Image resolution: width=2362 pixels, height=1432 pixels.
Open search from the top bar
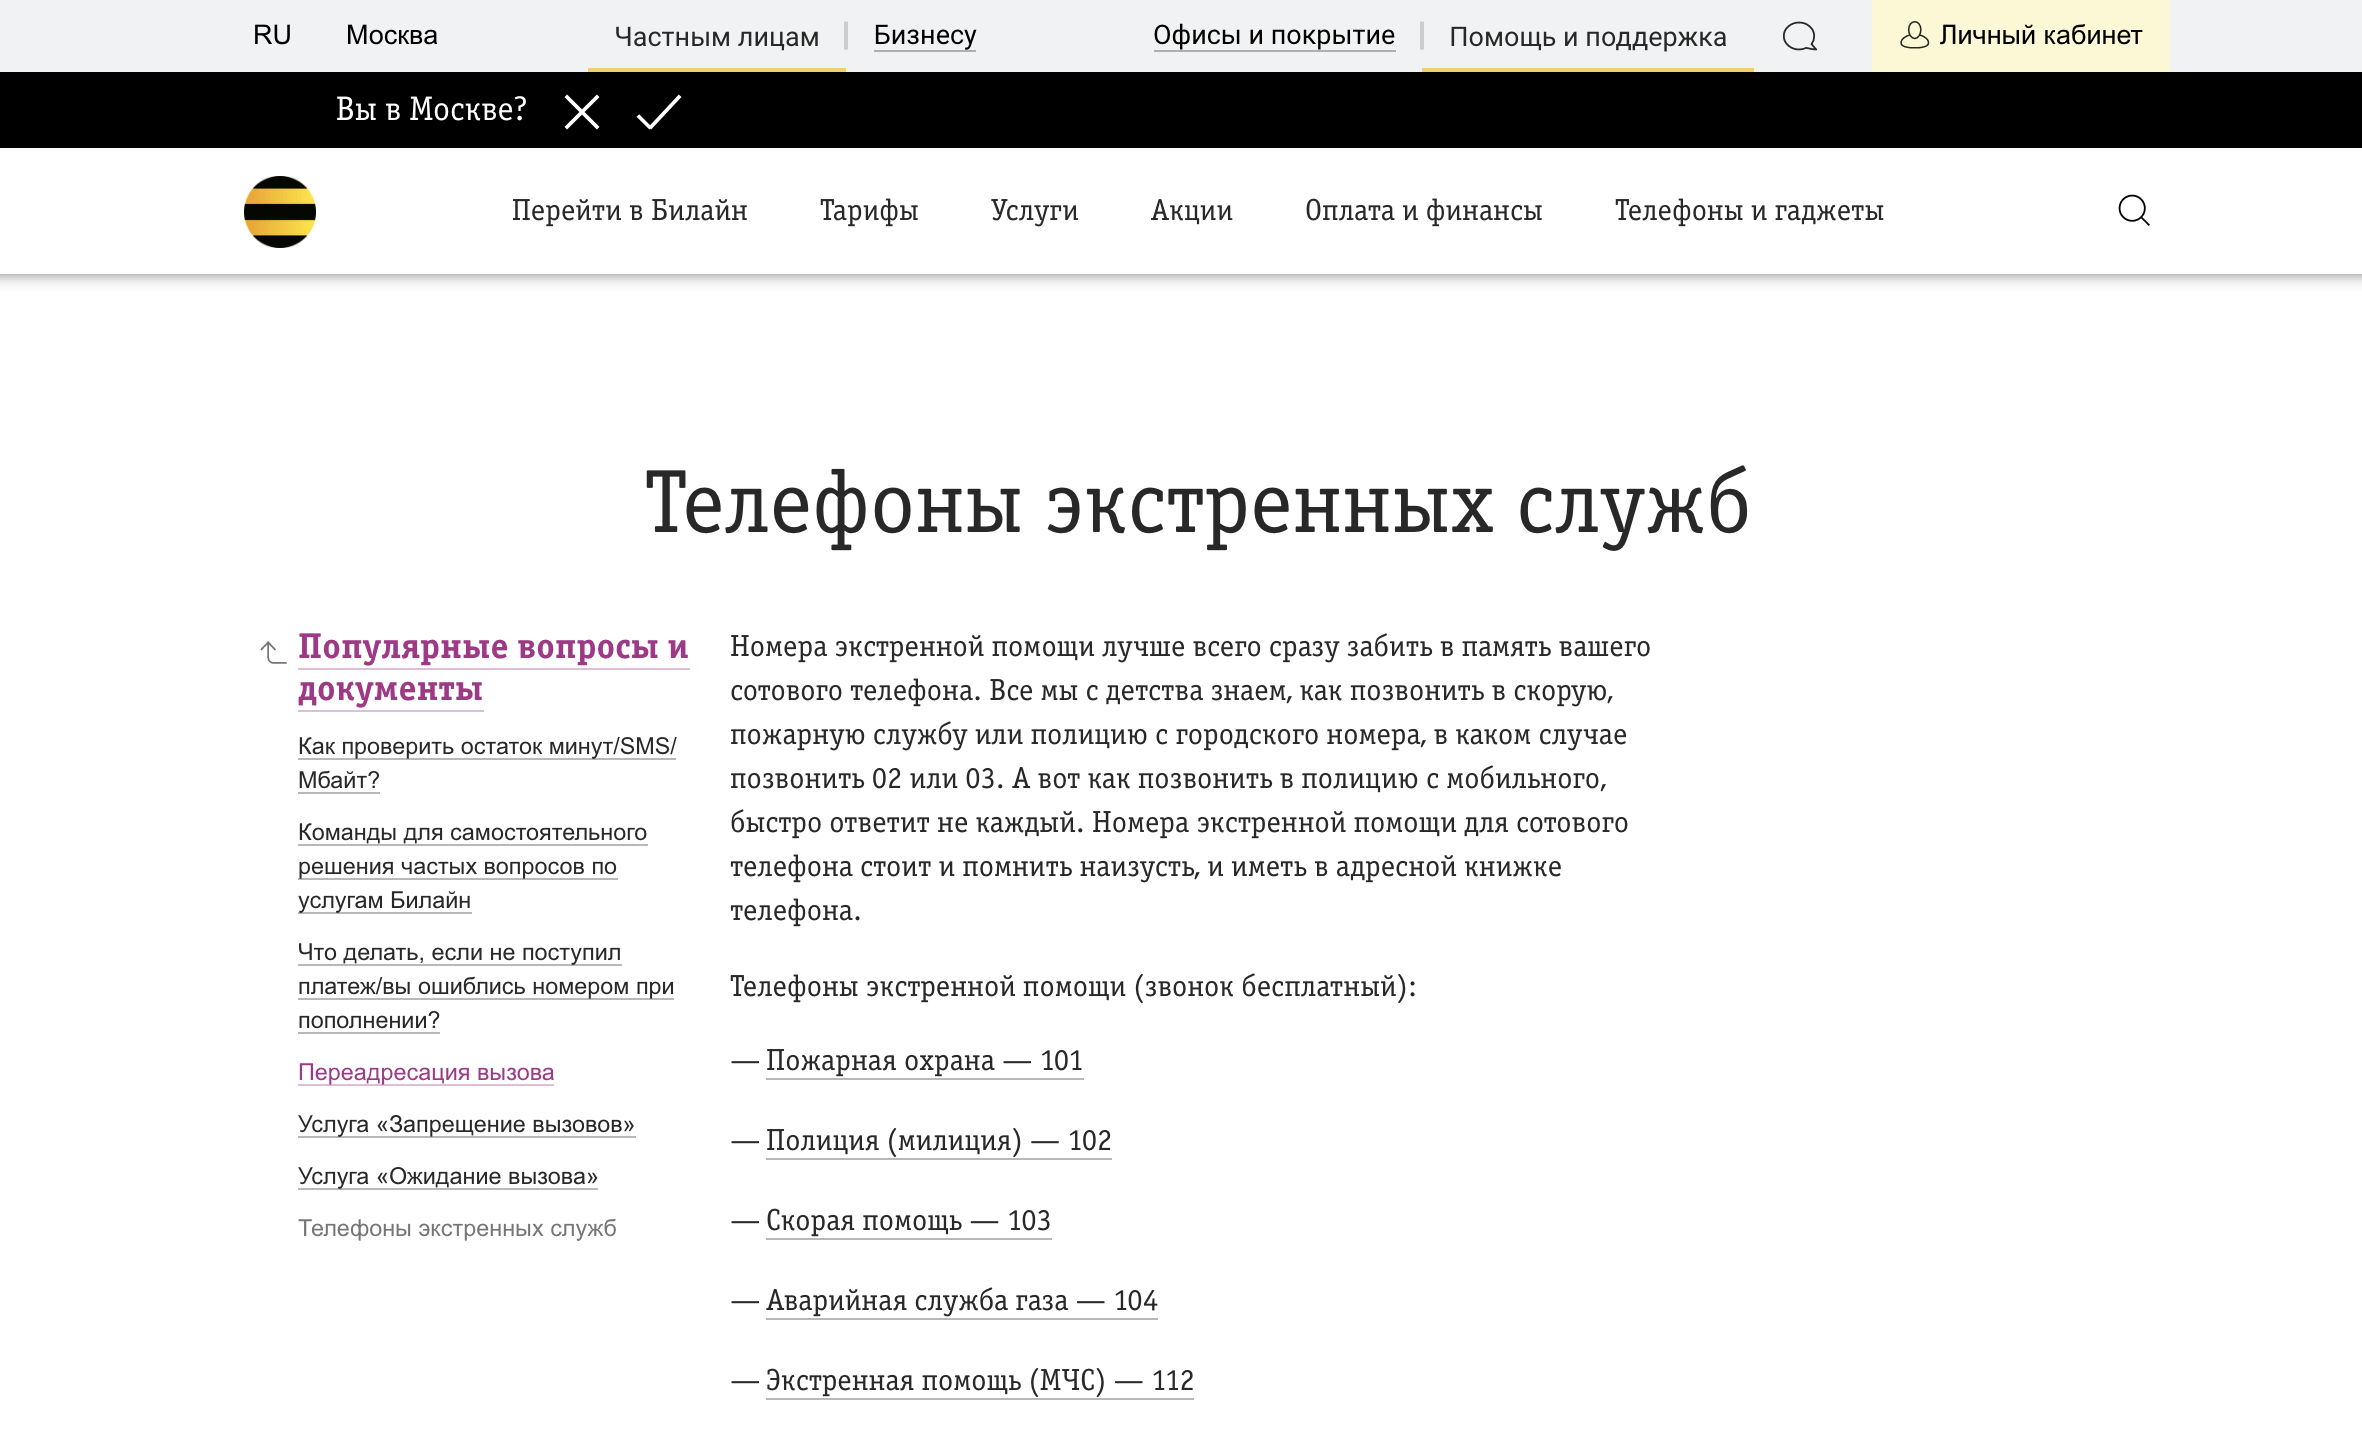coord(1800,38)
